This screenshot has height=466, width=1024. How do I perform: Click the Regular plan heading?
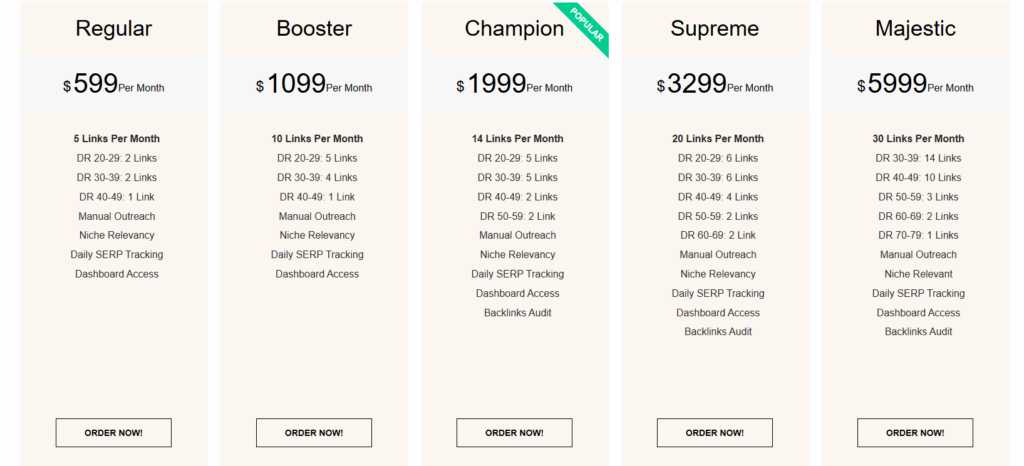pos(113,29)
